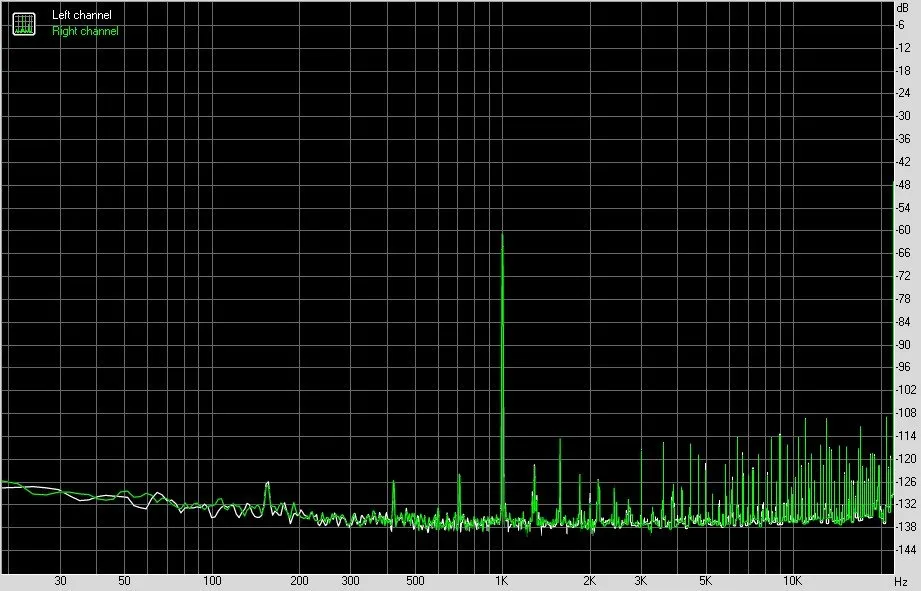This screenshot has height=591, width=921.
Task: Click the 10K frequency axis label
Action: tap(792, 581)
